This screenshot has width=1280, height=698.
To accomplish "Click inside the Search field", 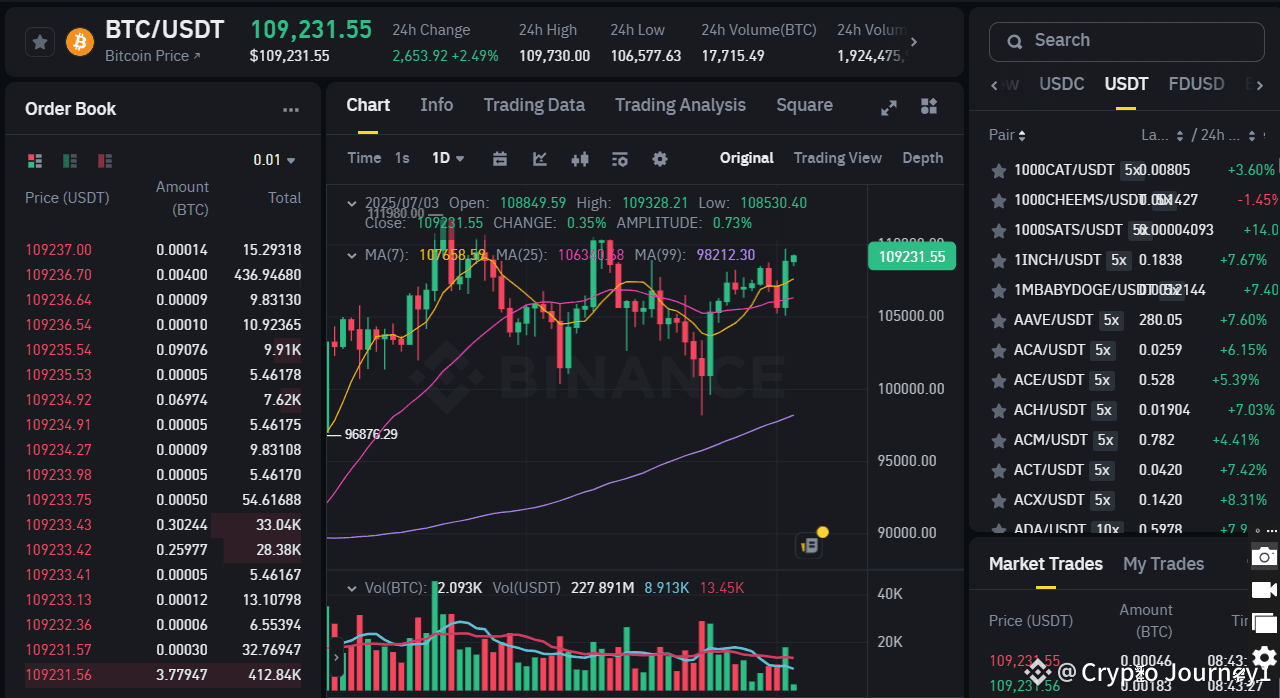I will point(1126,41).
